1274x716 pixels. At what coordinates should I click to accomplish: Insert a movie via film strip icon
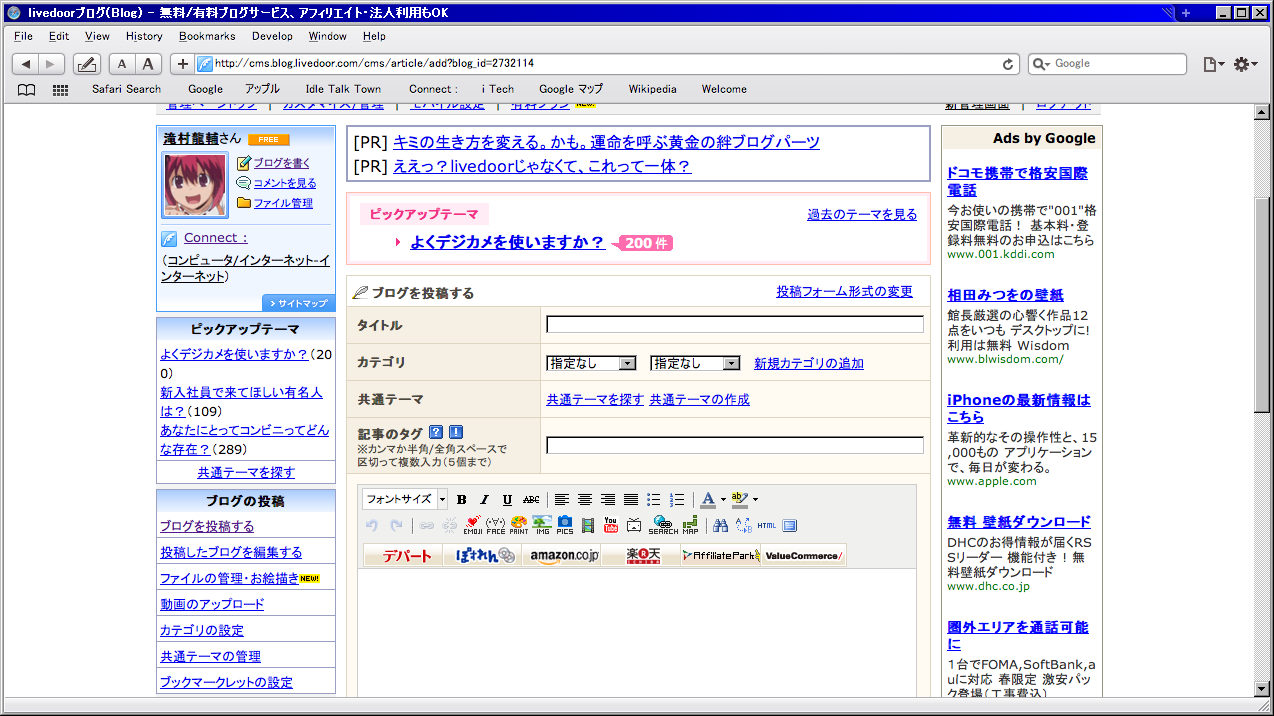point(588,525)
